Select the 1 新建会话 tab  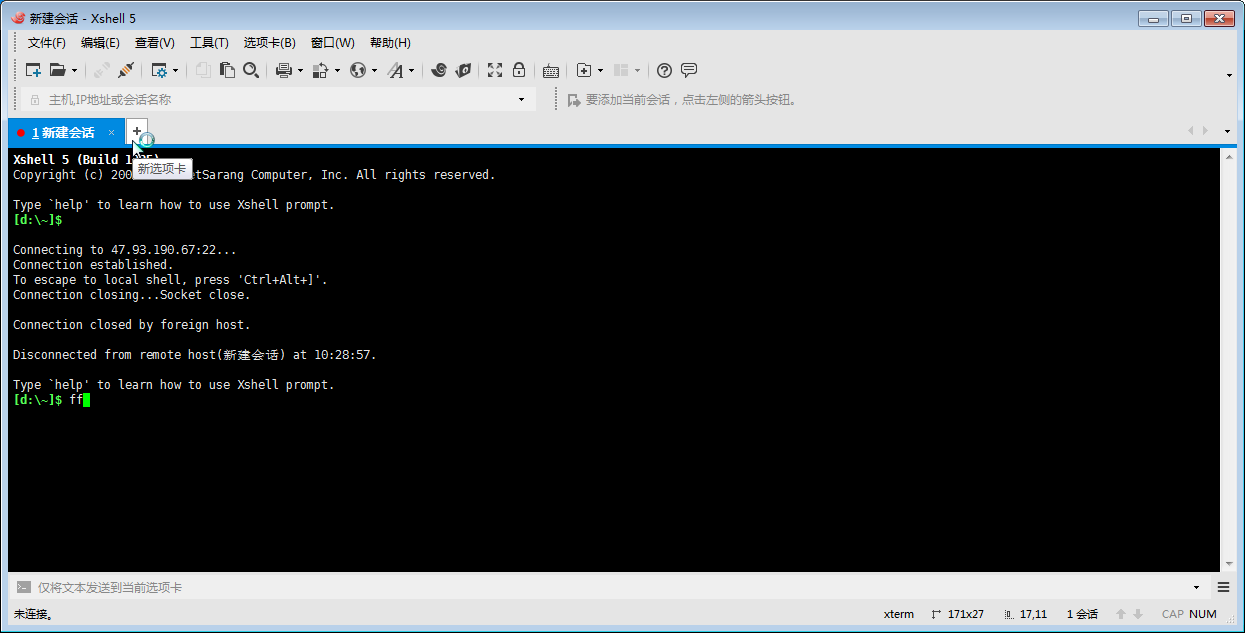click(x=62, y=132)
